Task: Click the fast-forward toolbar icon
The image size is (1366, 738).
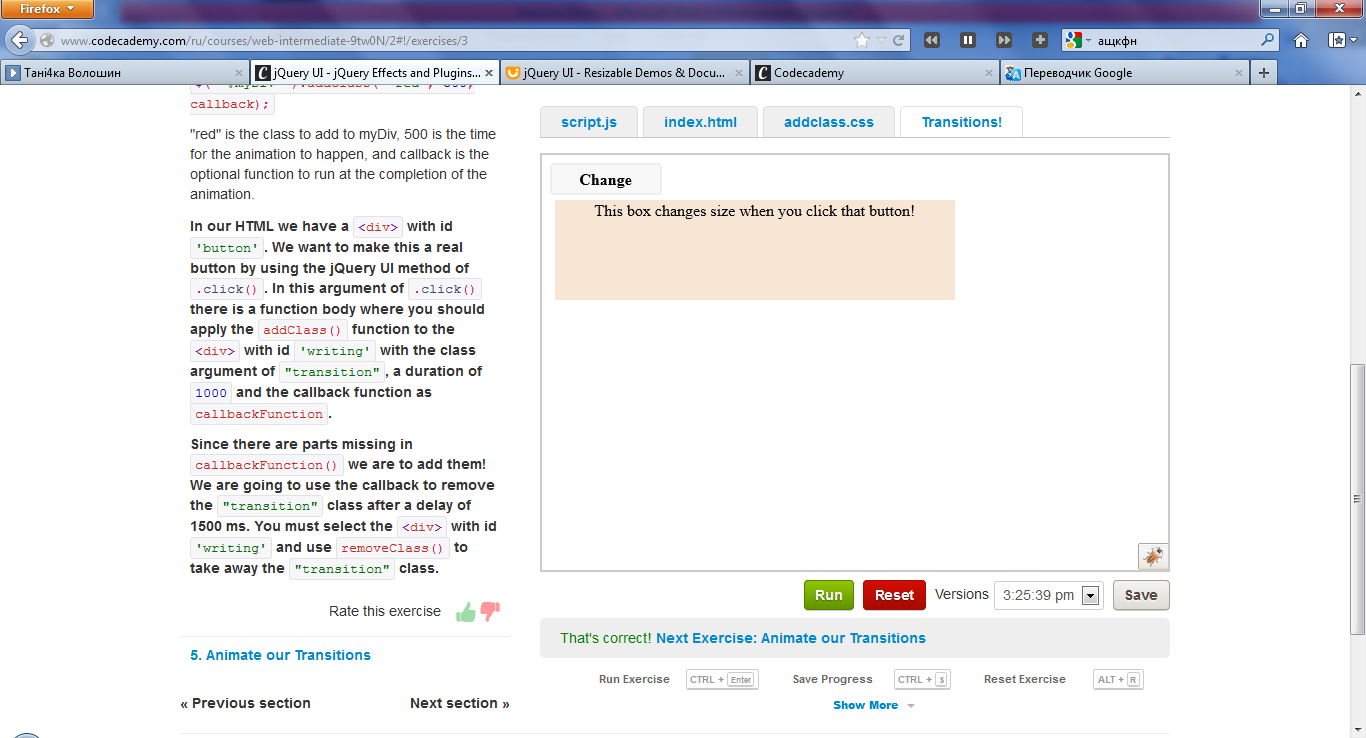Action: pyautogui.click(x=1004, y=40)
